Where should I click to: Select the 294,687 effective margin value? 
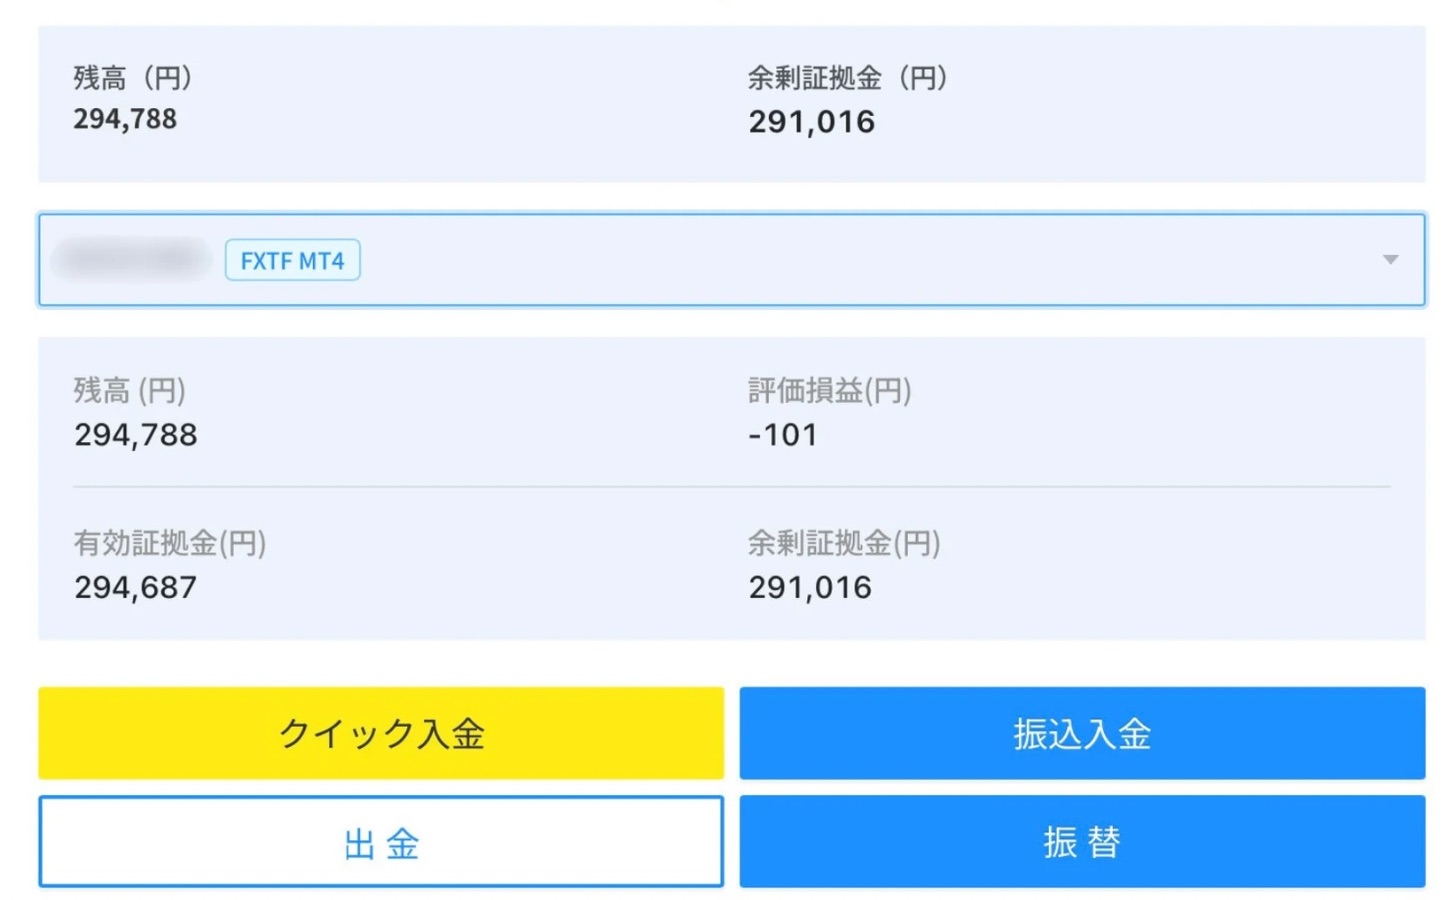click(x=136, y=587)
